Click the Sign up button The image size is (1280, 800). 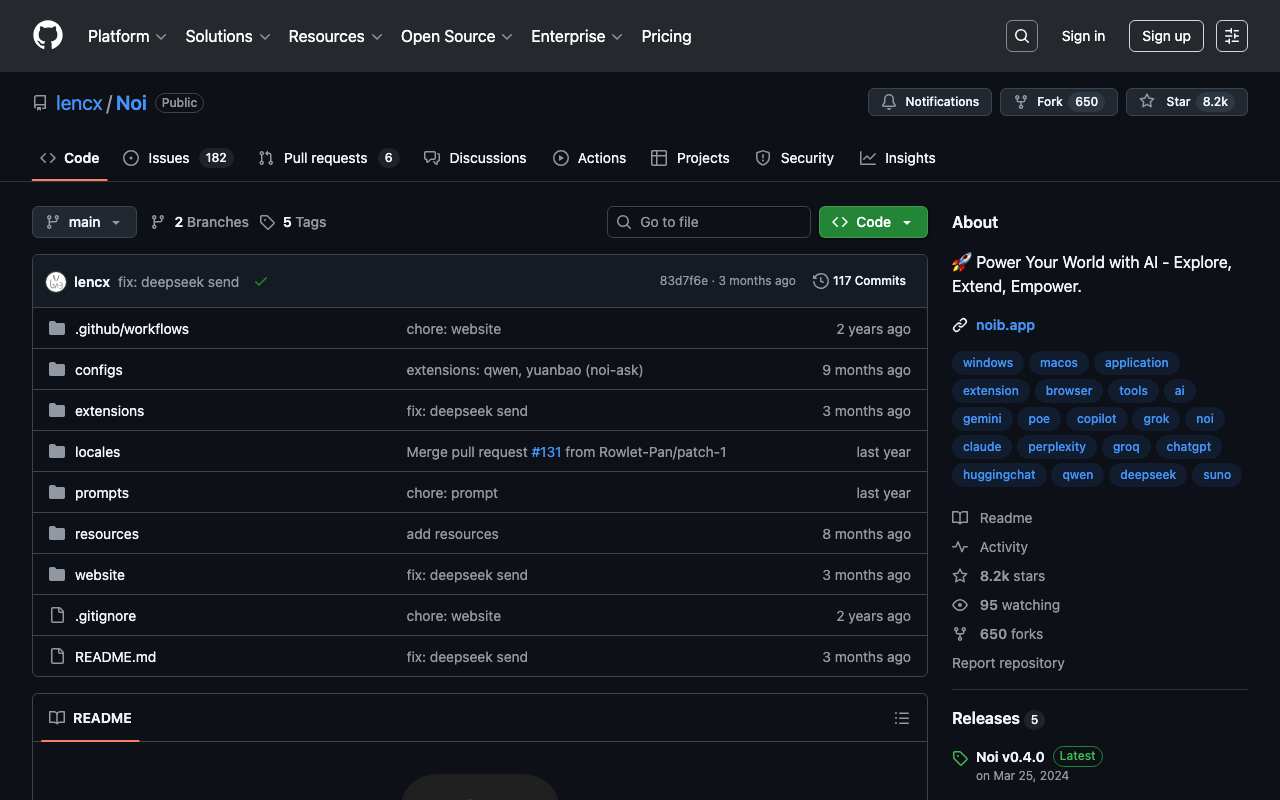pyautogui.click(x=1165, y=36)
